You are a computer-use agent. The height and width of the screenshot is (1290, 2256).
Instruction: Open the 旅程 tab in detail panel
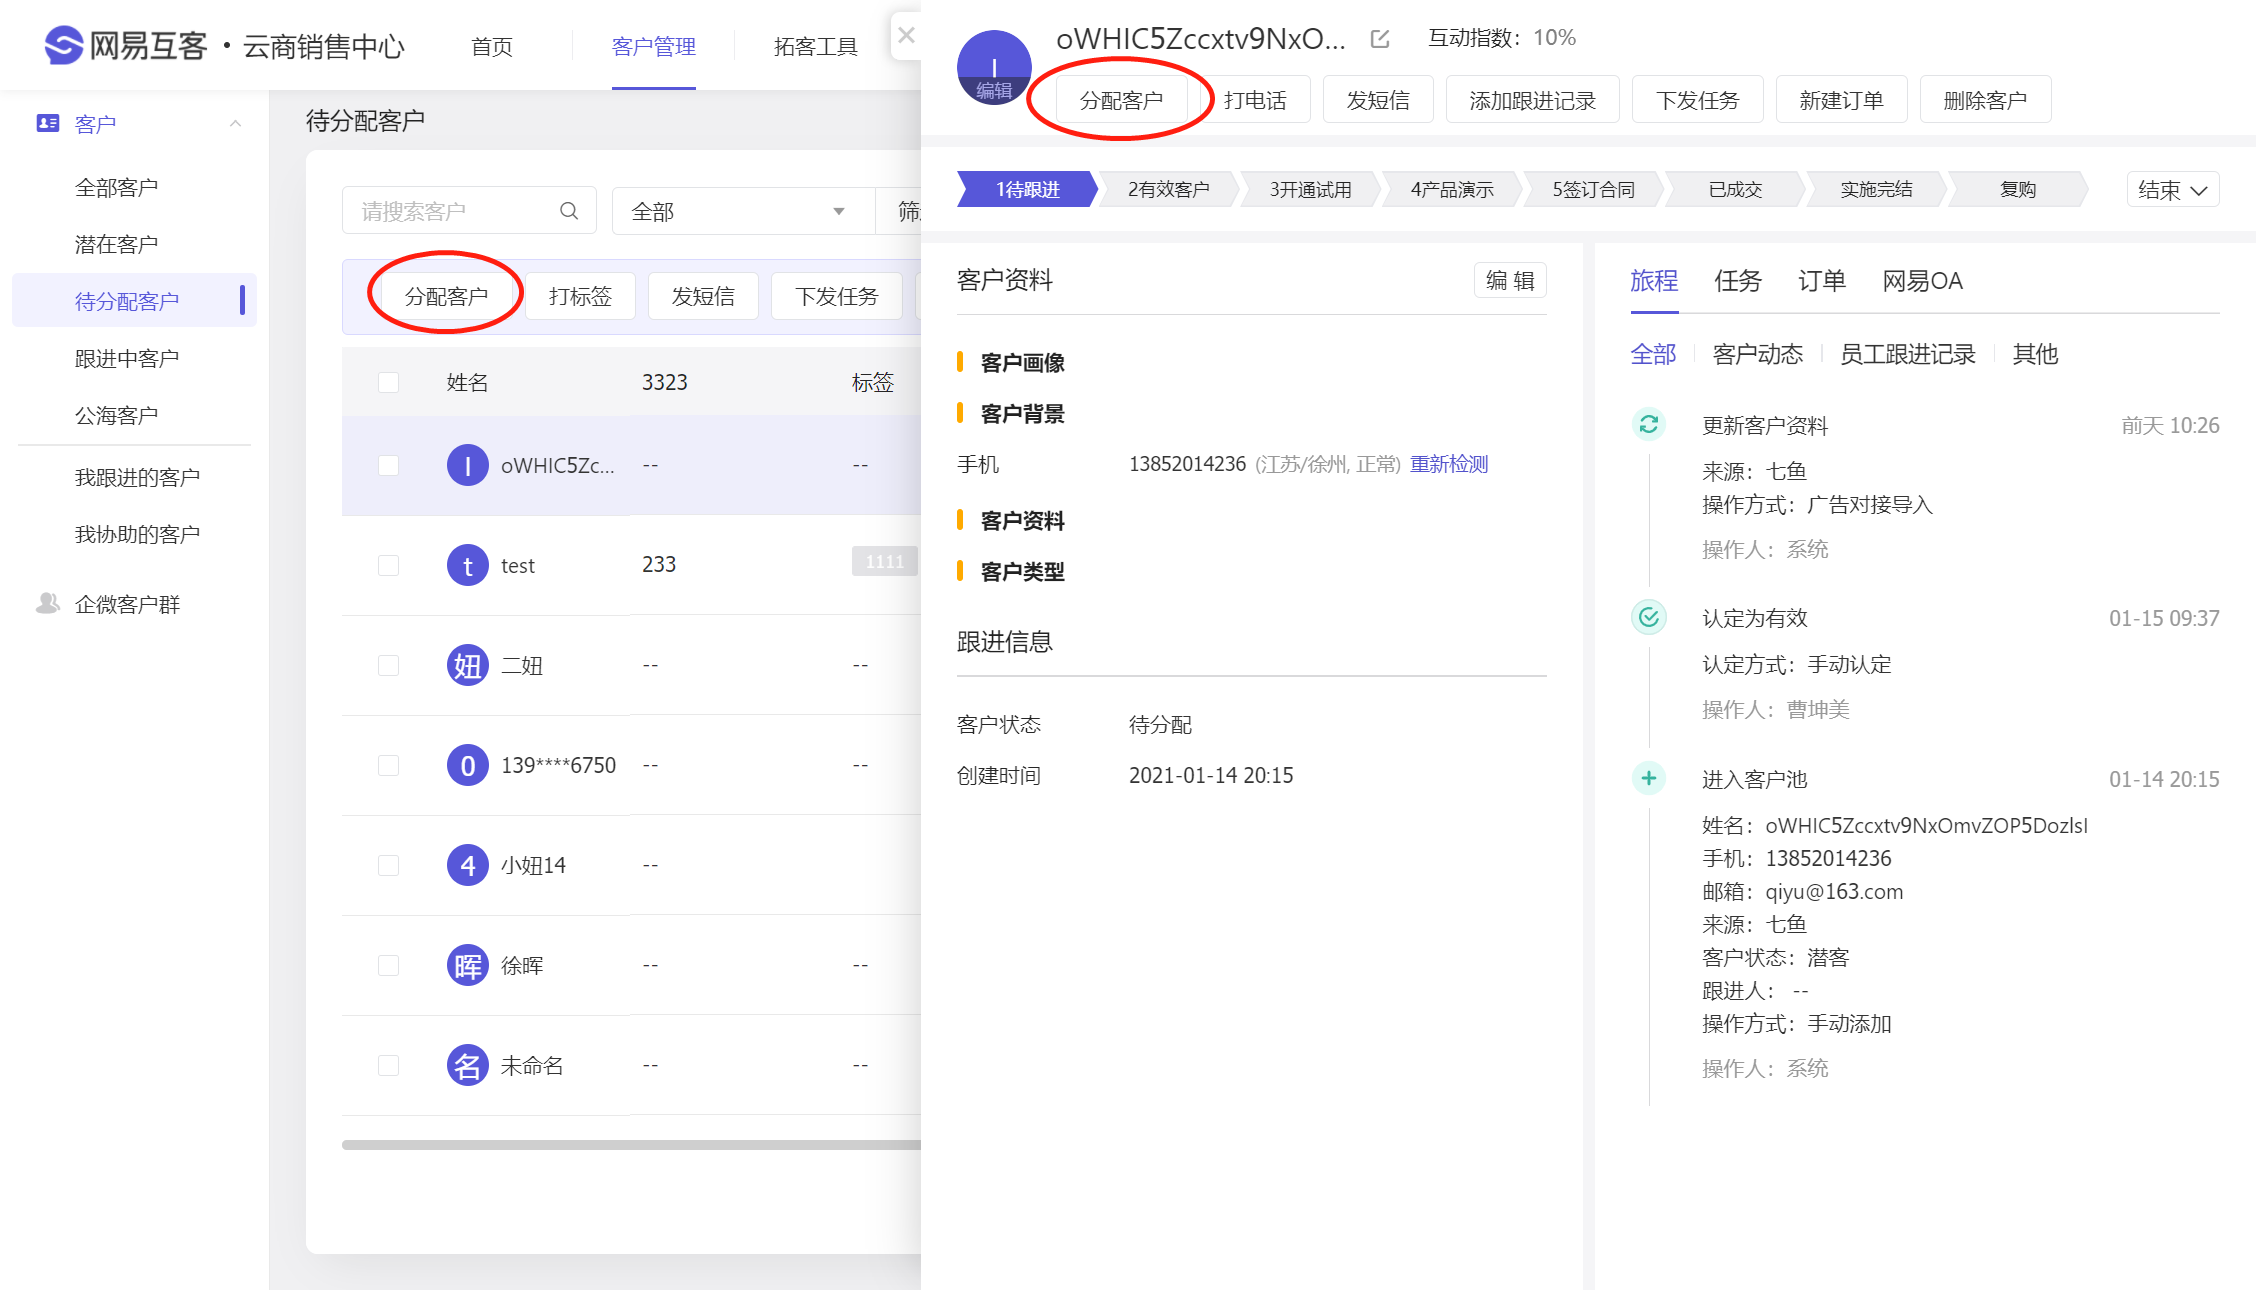click(x=1654, y=281)
